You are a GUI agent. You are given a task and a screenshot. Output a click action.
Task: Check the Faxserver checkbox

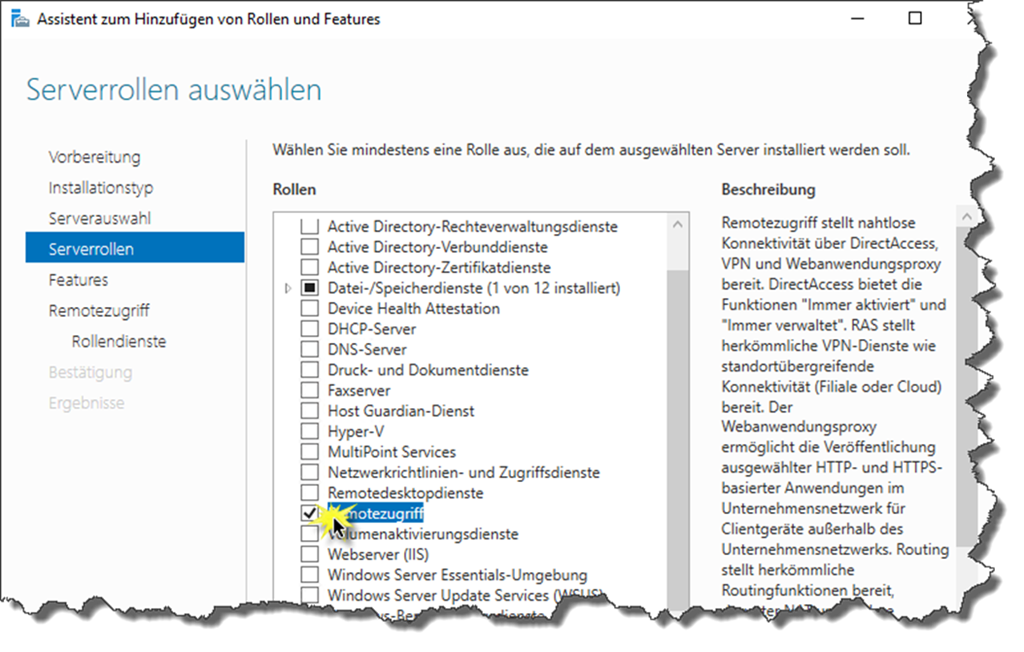(x=310, y=390)
